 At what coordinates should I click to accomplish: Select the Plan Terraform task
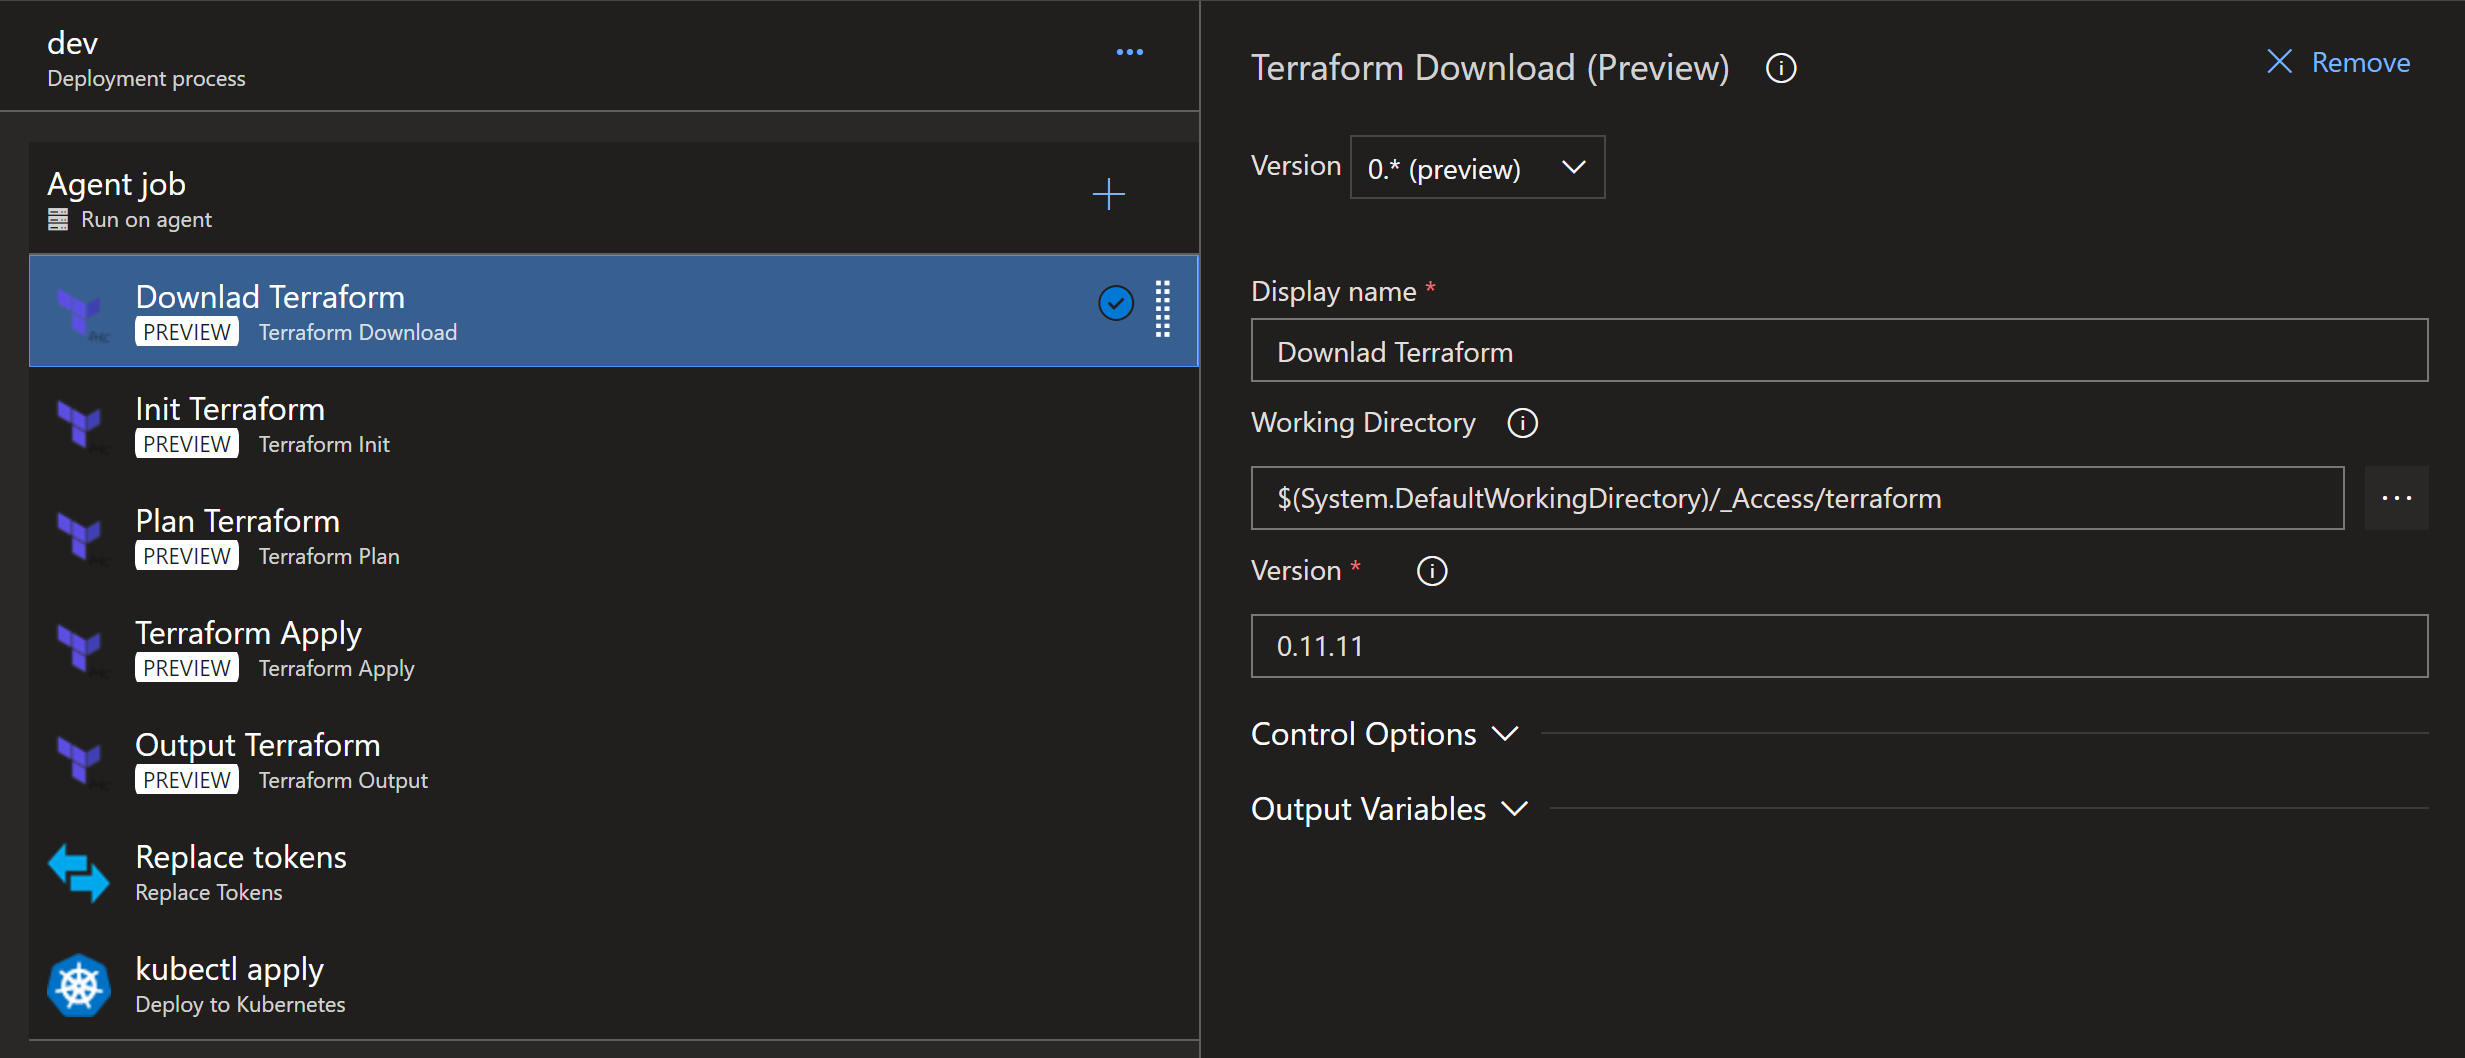coord(614,536)
